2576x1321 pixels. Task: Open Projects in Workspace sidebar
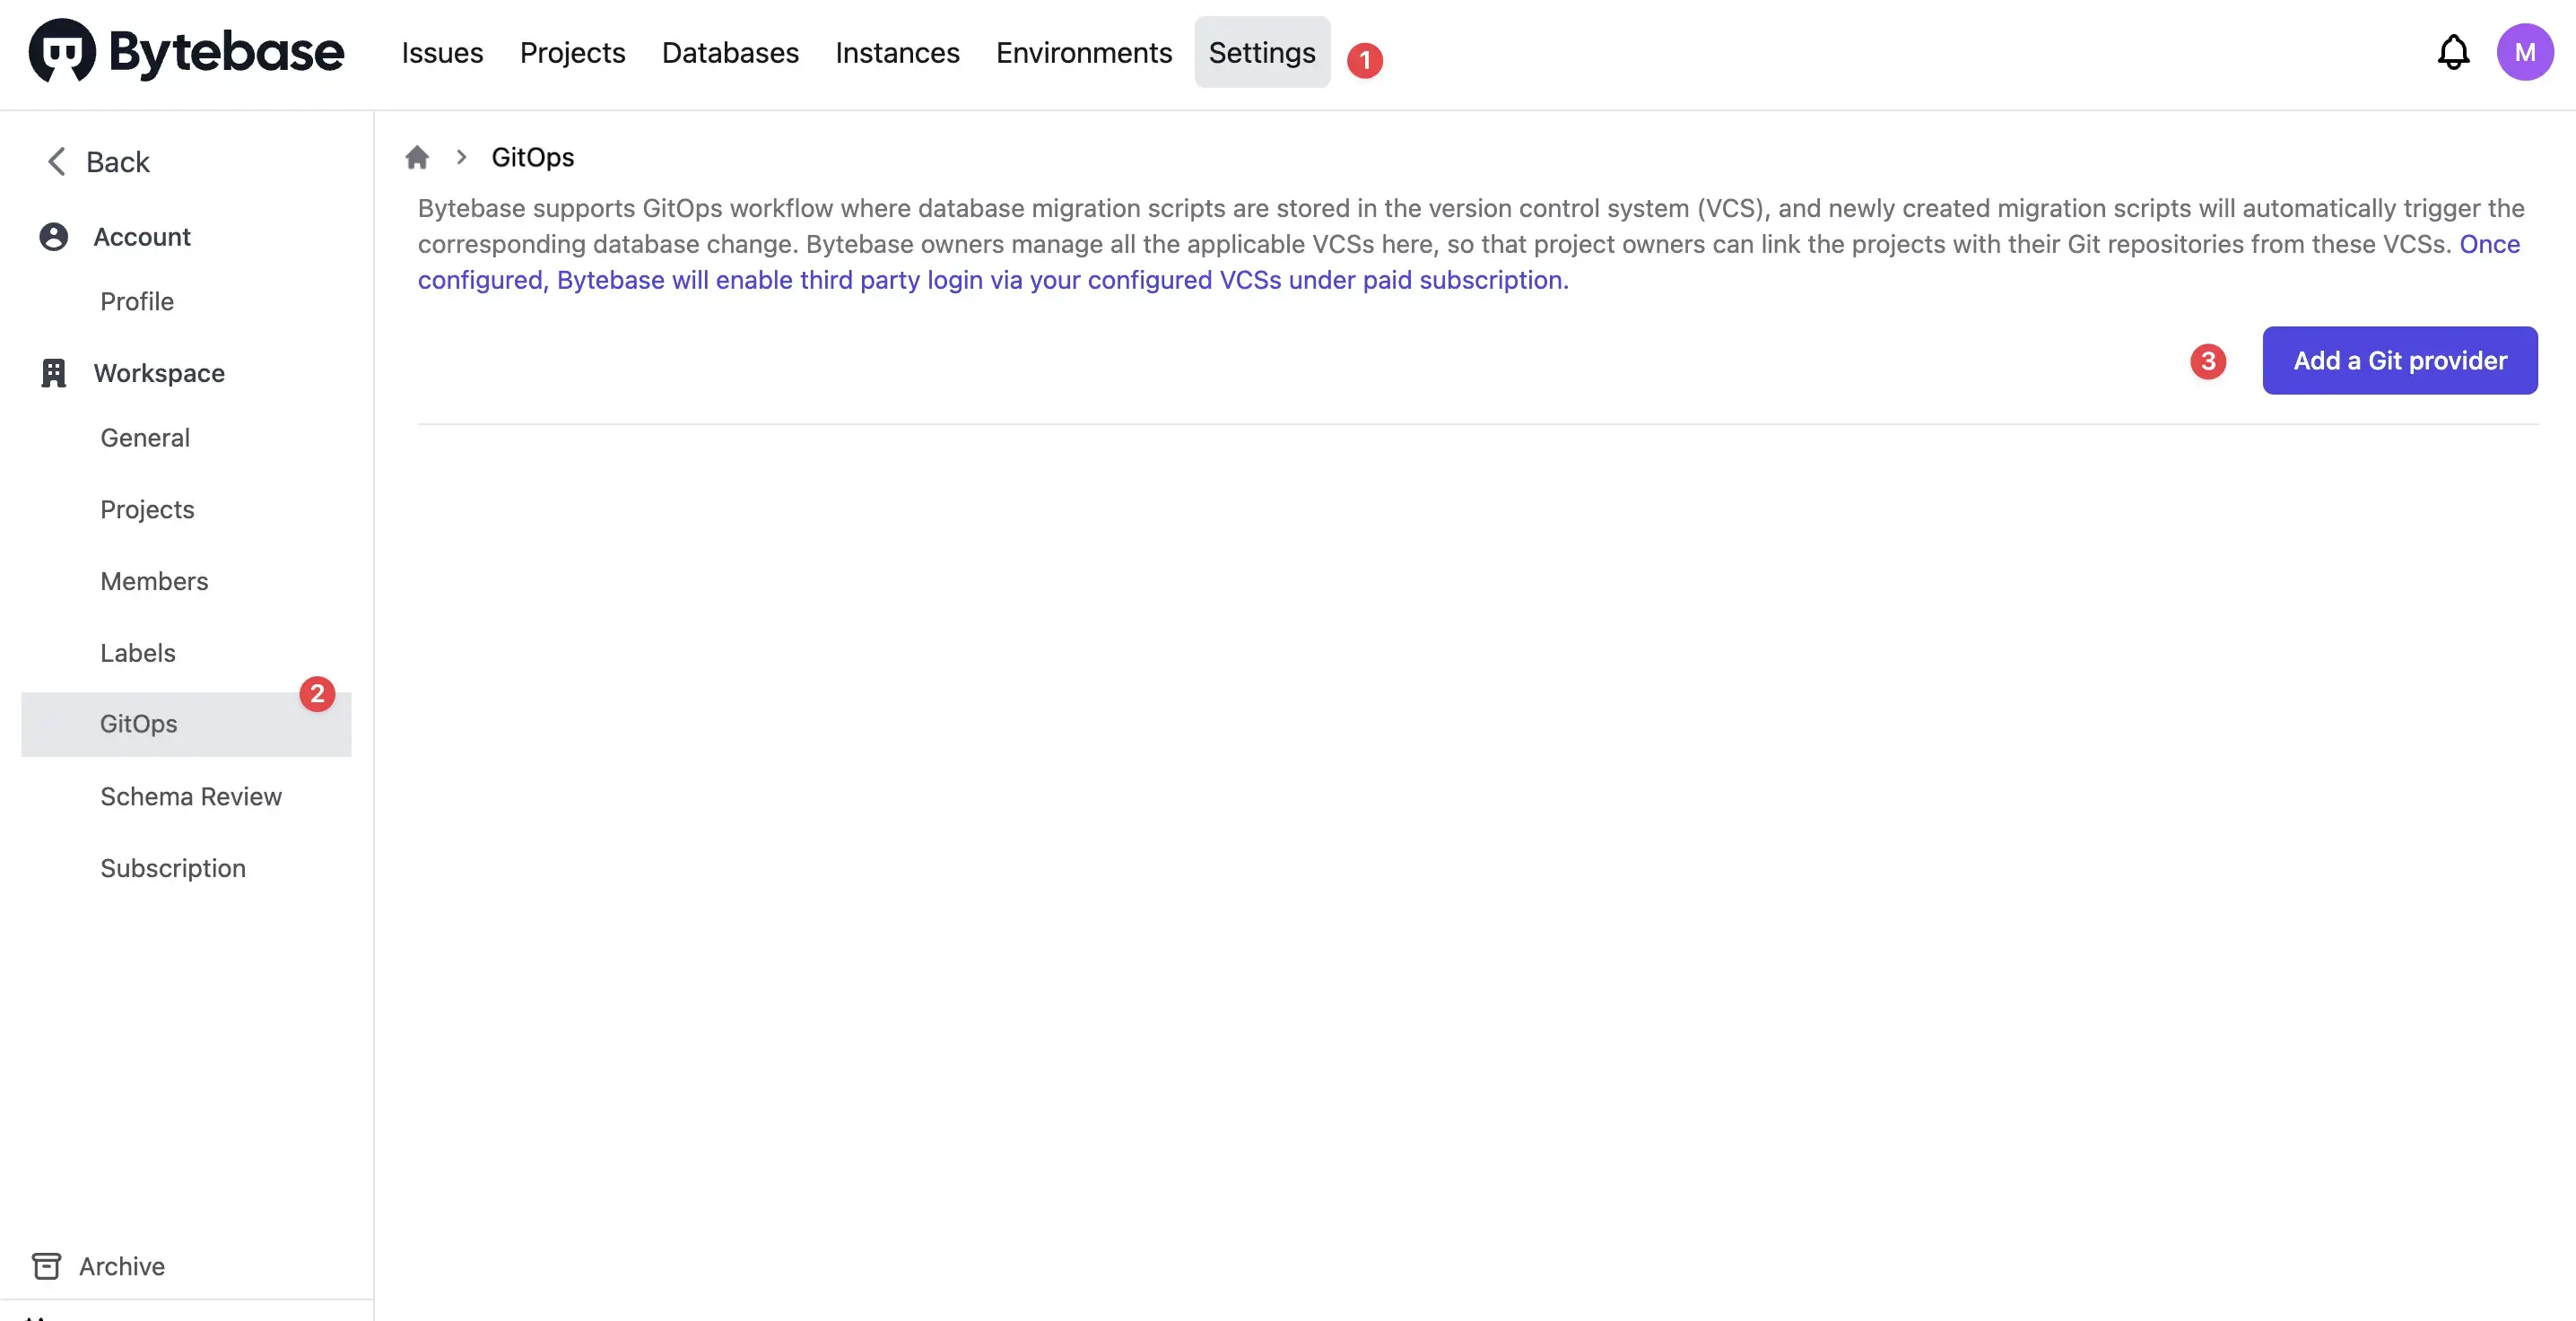(147, 509)
